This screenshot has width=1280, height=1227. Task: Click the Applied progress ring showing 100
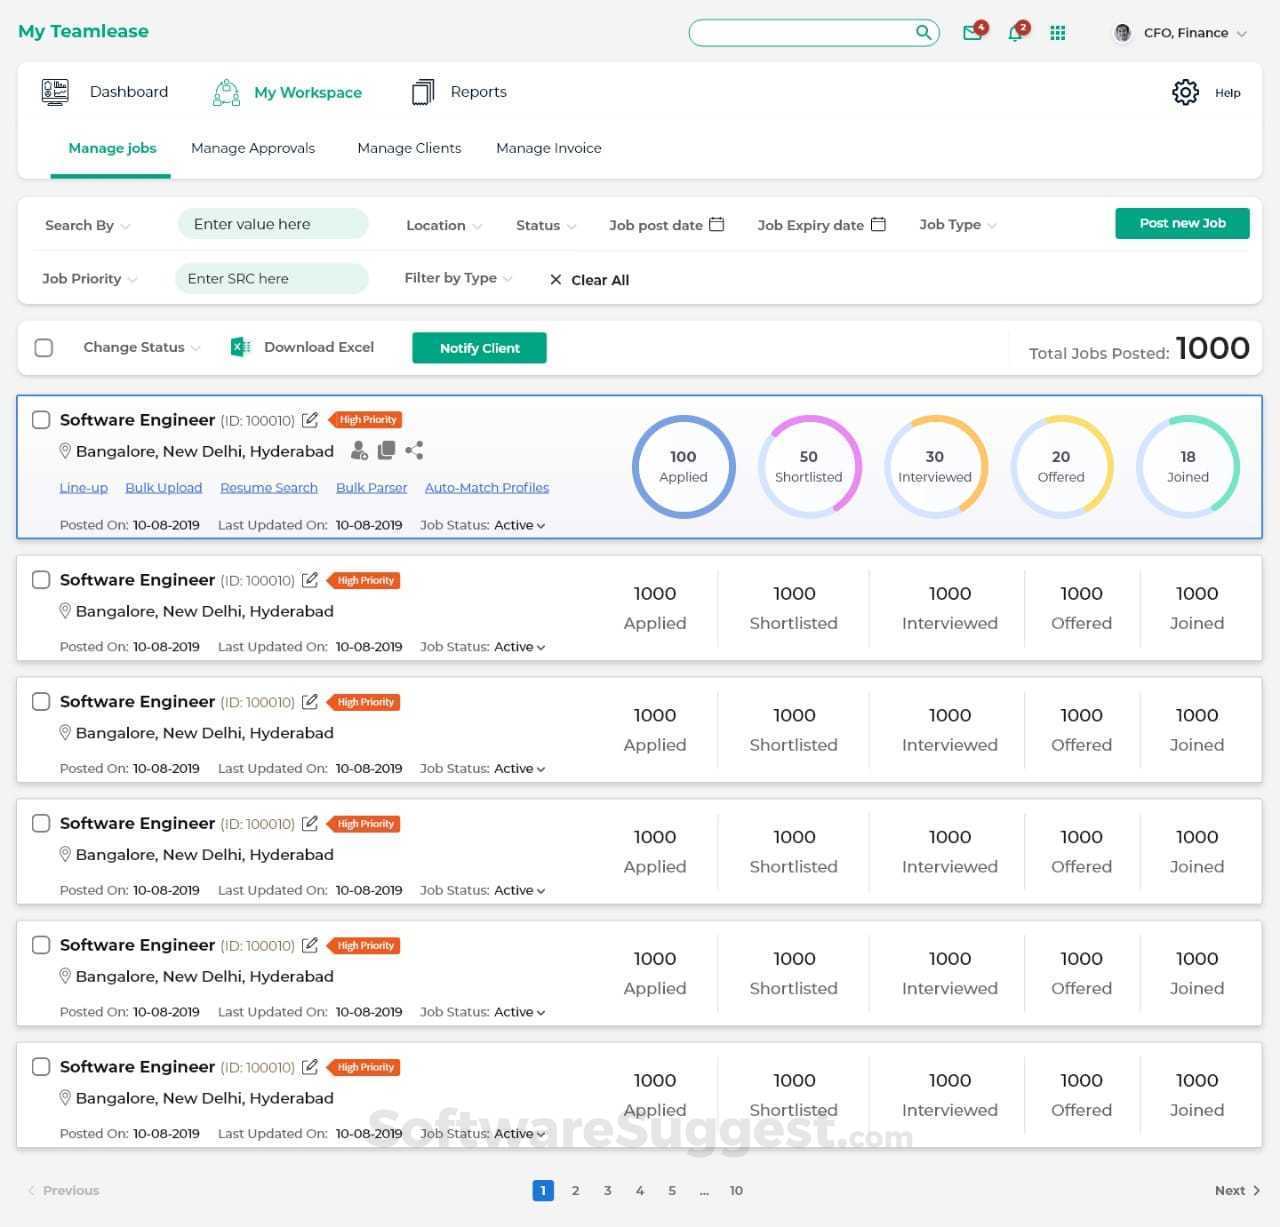pyautogui.click(x=683, y=466)
